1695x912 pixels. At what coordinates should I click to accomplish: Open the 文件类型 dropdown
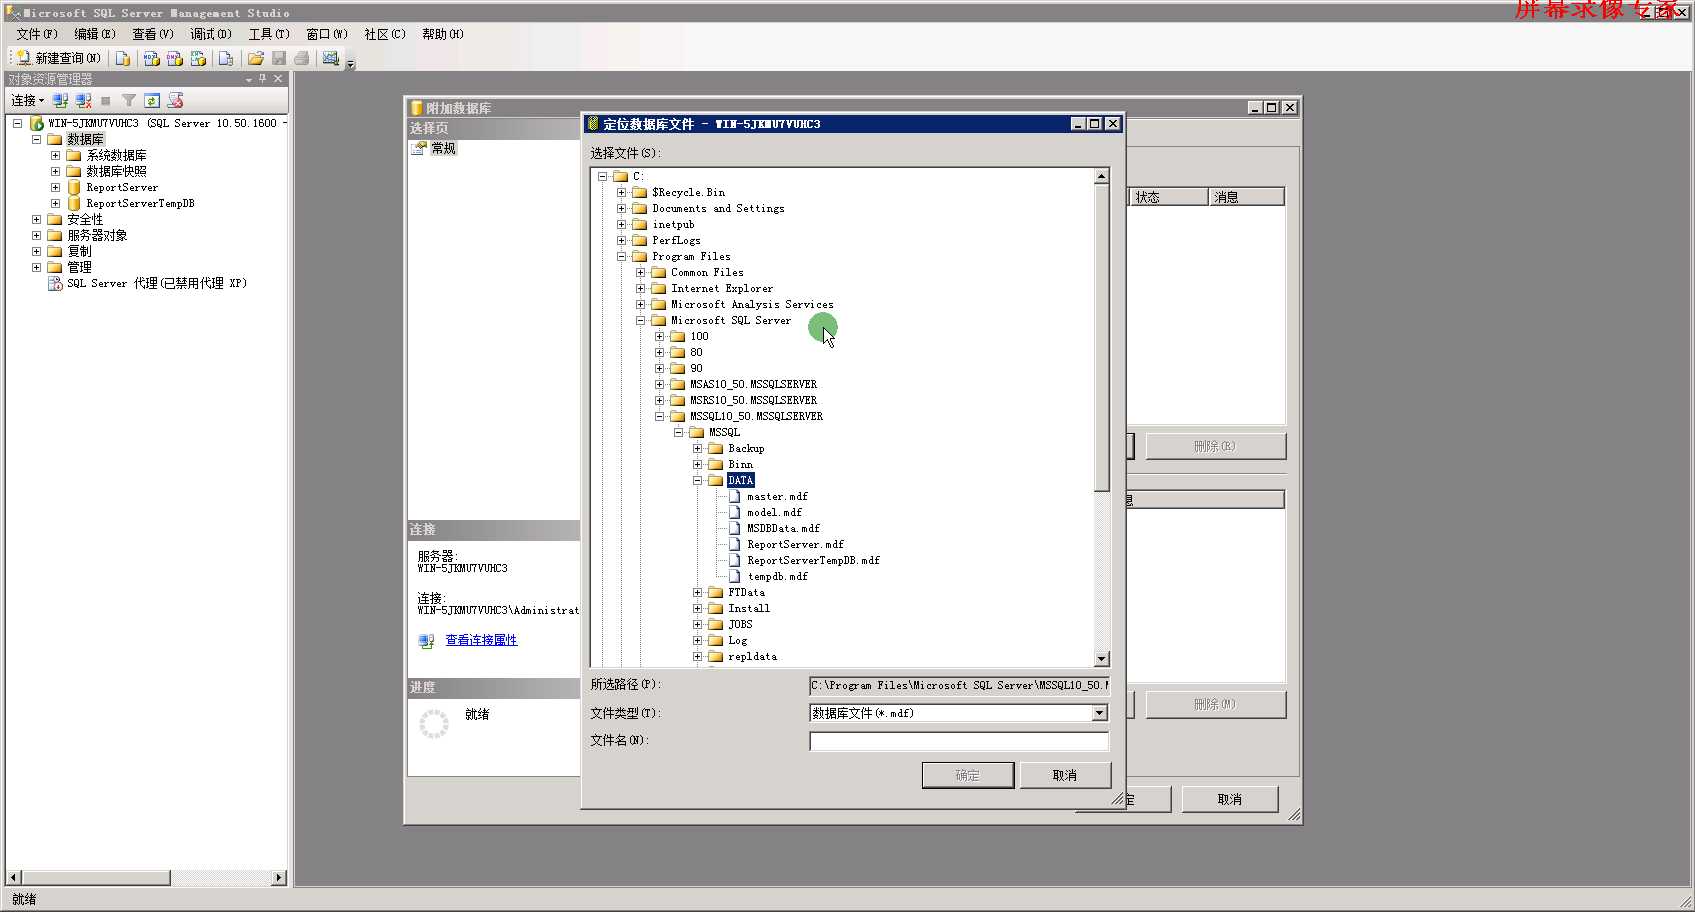(x=1100, y=713)
